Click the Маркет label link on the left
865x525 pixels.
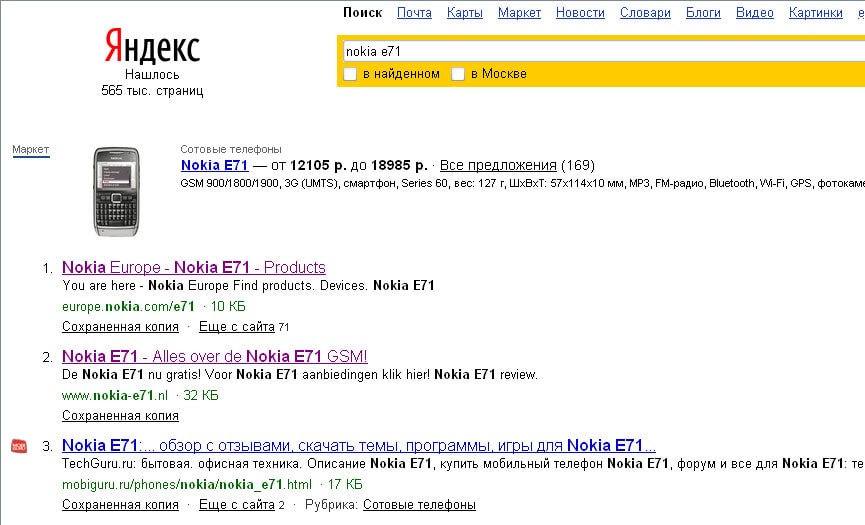[31, 149]
